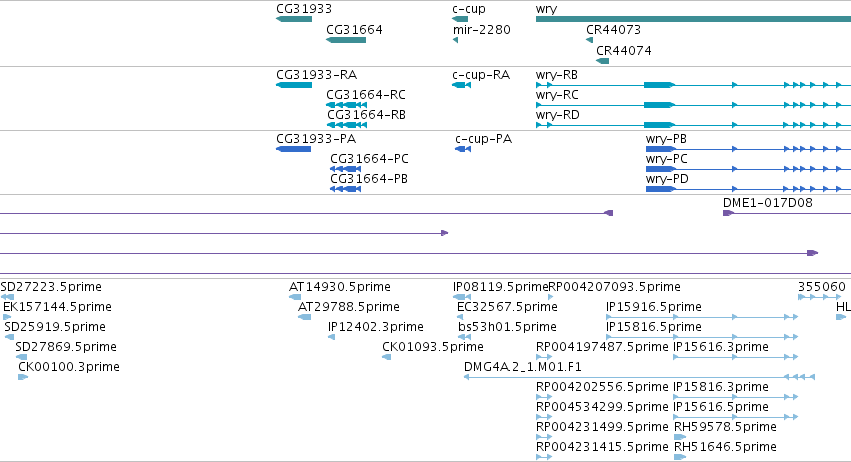
Task: Select the CR44074 gene label
Action: 624,50
